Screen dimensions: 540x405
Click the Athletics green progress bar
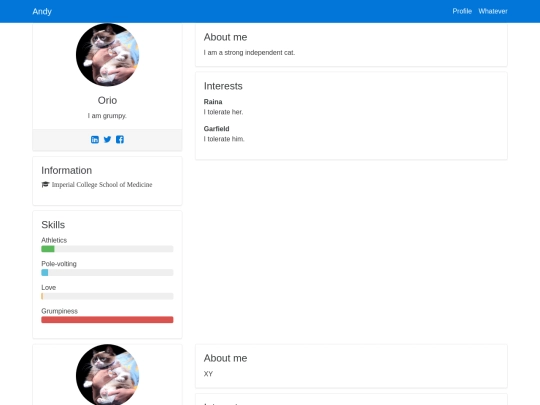coord(48,249)
